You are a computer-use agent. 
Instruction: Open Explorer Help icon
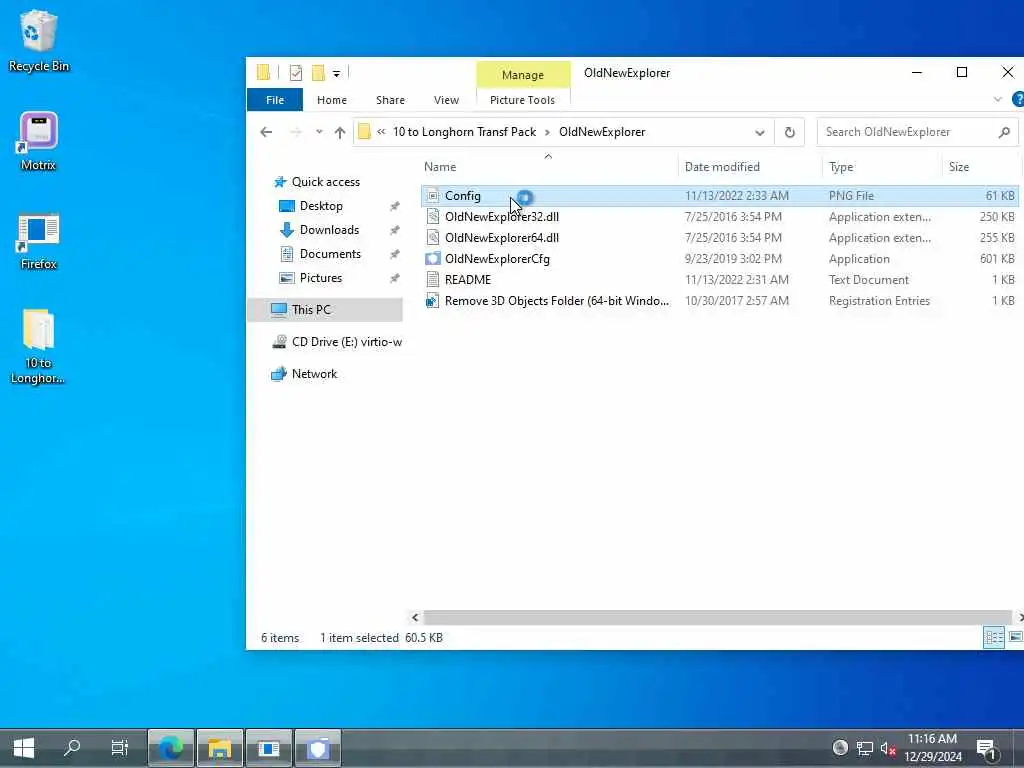(1017, 99)
